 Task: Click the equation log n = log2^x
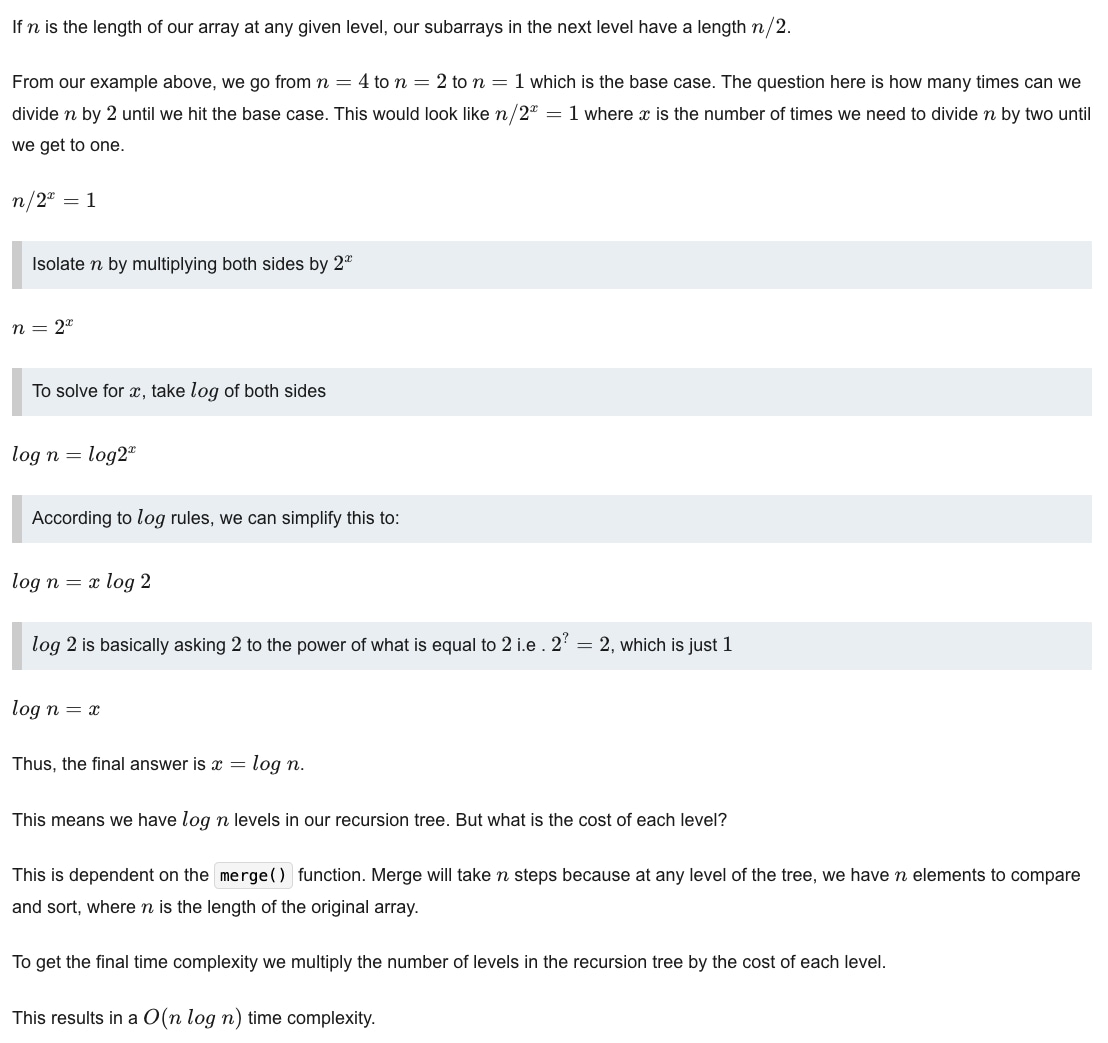[74, 454]
